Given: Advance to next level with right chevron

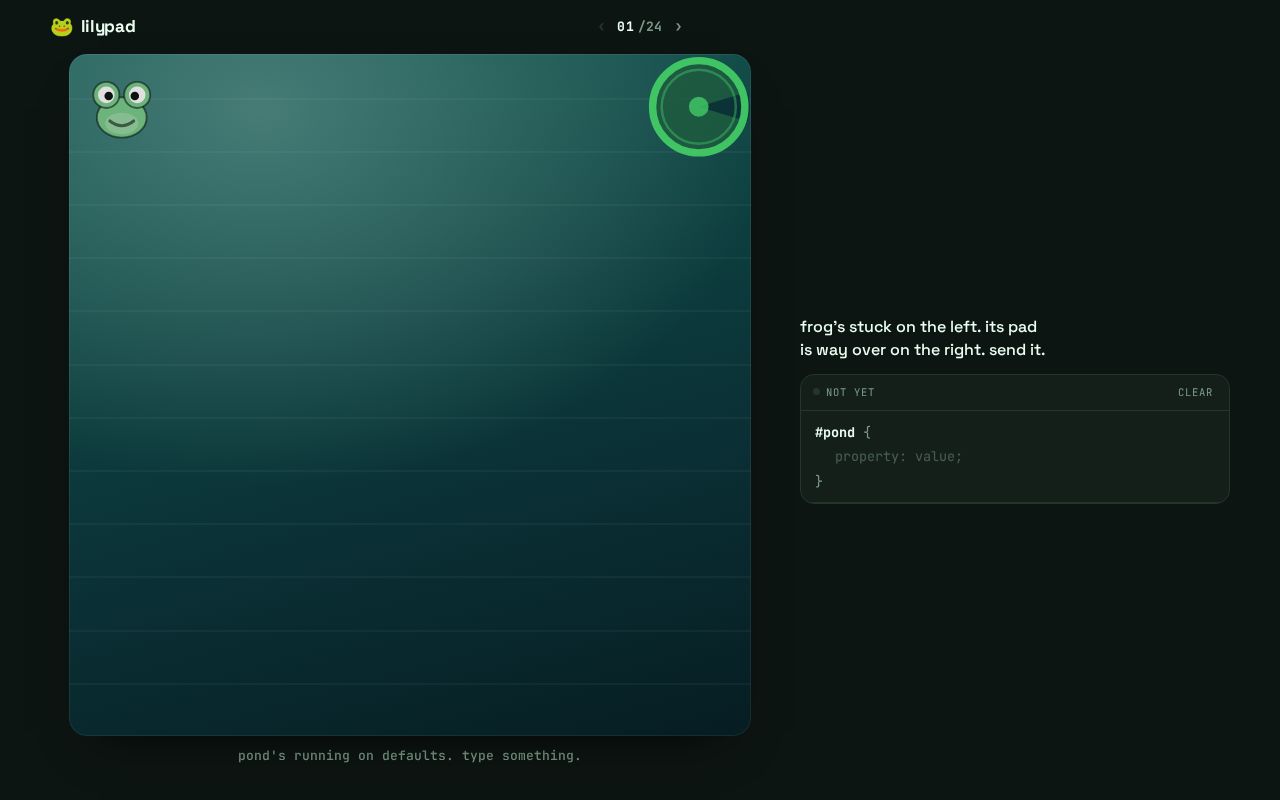Looking at the screenshot, I should click(679, 27).
